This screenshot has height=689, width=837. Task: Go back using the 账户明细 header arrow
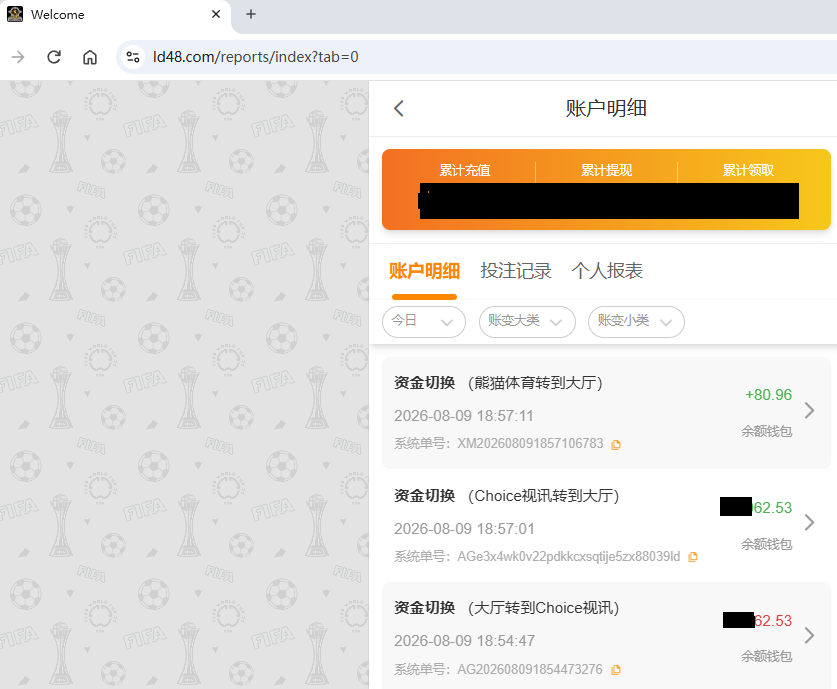tap(399, 108)
